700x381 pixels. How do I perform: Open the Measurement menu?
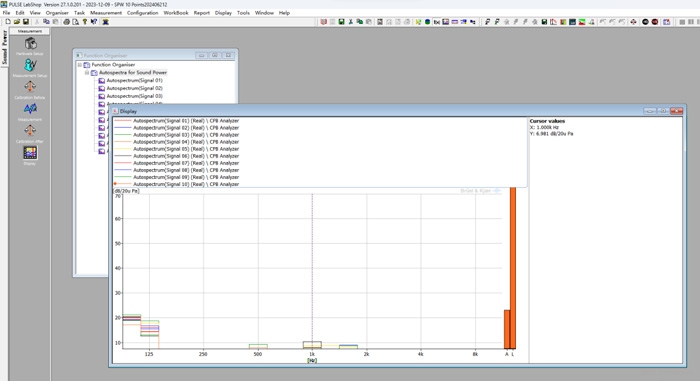[x=106, y=13]
